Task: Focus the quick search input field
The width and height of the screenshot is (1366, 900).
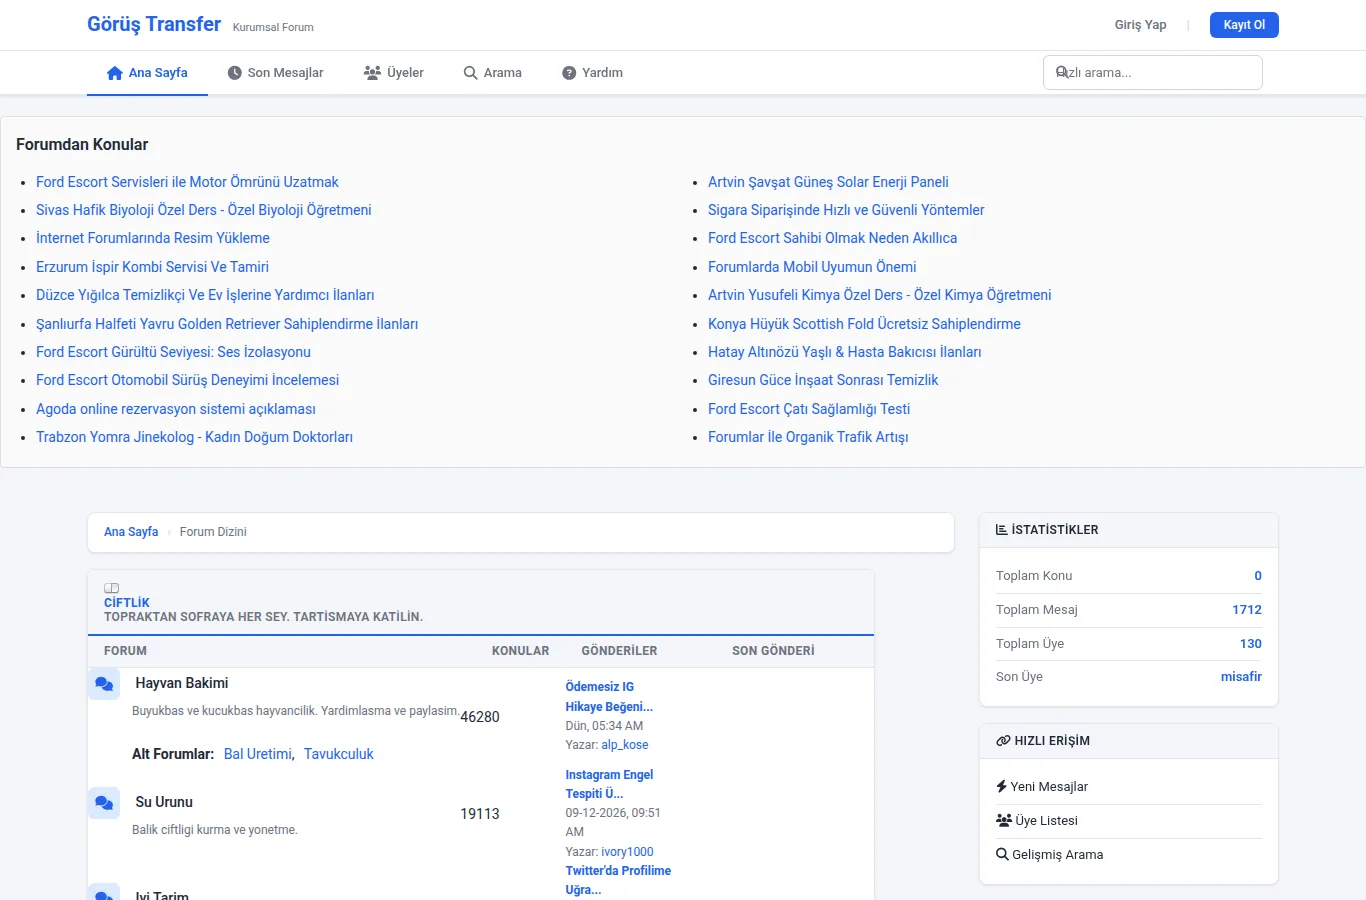Action: coord(1153,73)
